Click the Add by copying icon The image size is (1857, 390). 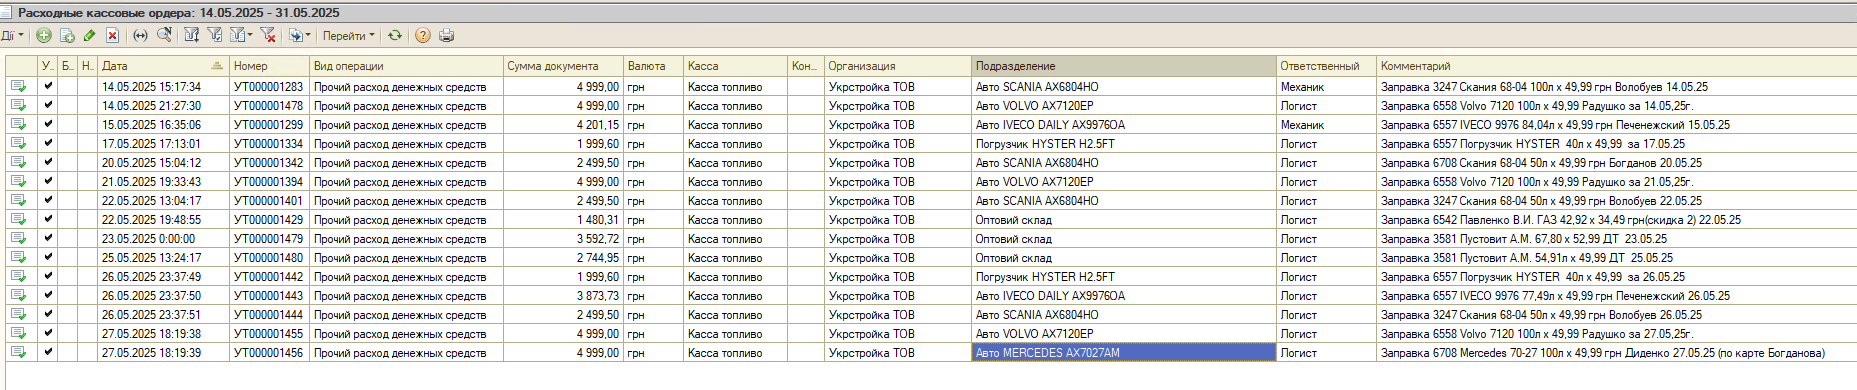point(67,36)
